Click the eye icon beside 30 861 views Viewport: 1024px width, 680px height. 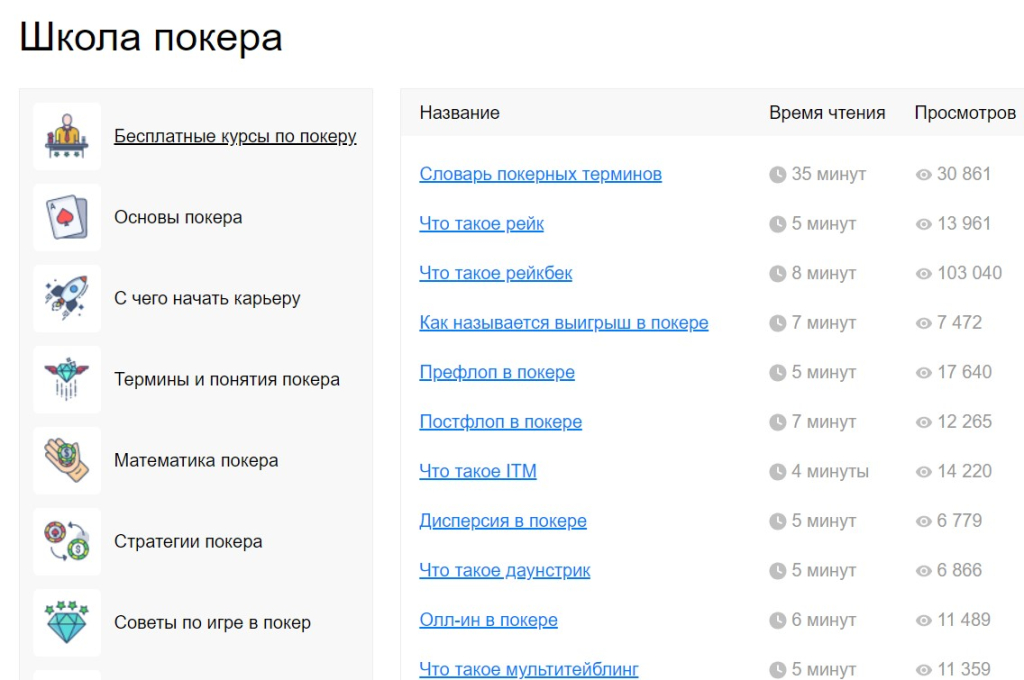(923, 174)
